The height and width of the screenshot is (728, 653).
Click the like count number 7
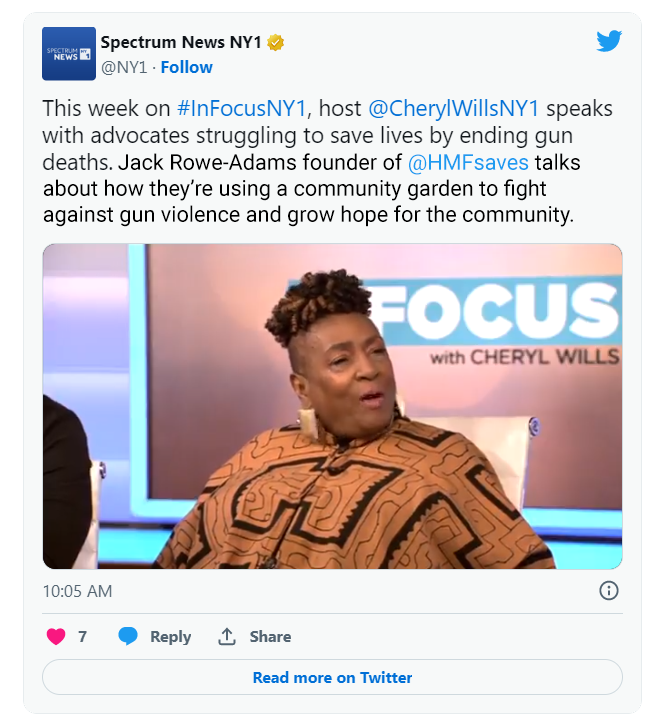click(83, 637)
